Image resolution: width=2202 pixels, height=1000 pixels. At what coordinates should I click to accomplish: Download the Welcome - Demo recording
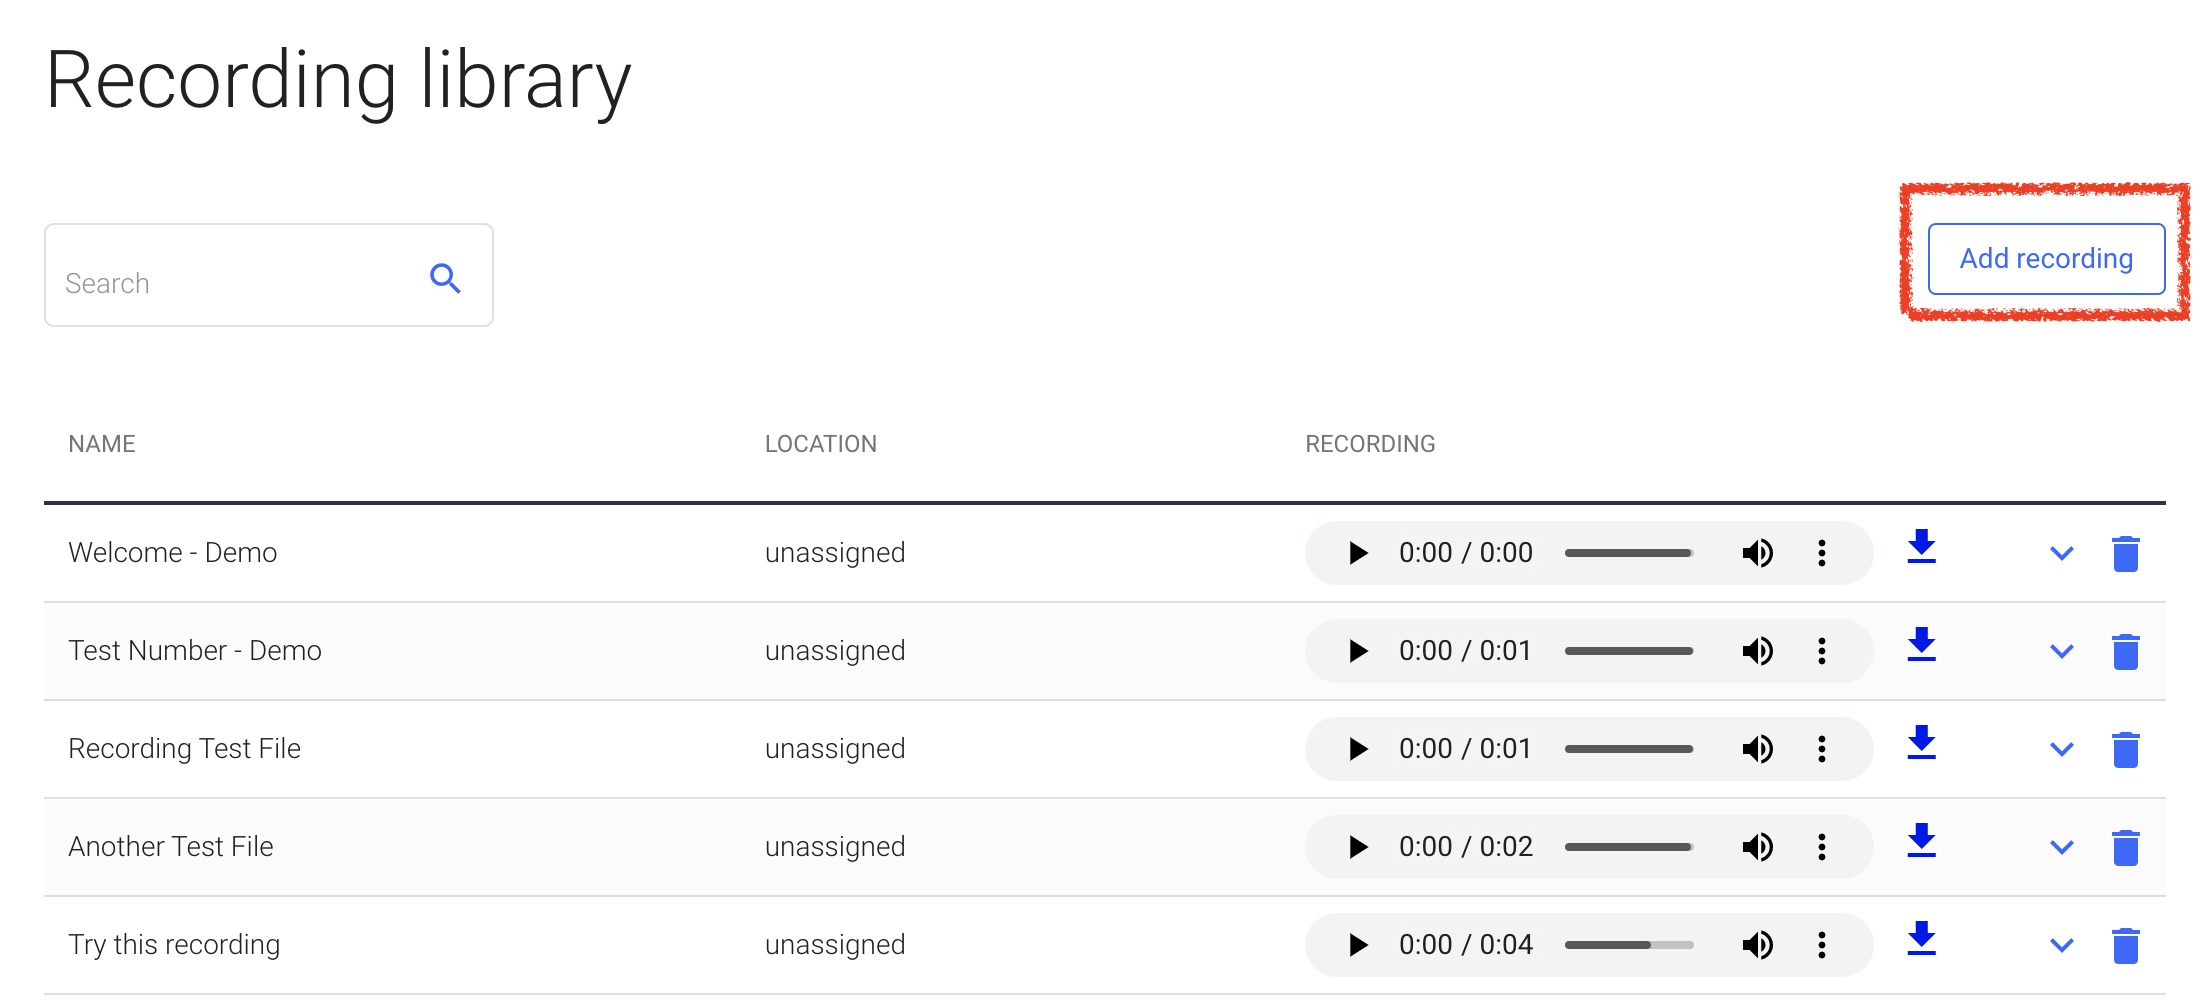[1921, 548]
